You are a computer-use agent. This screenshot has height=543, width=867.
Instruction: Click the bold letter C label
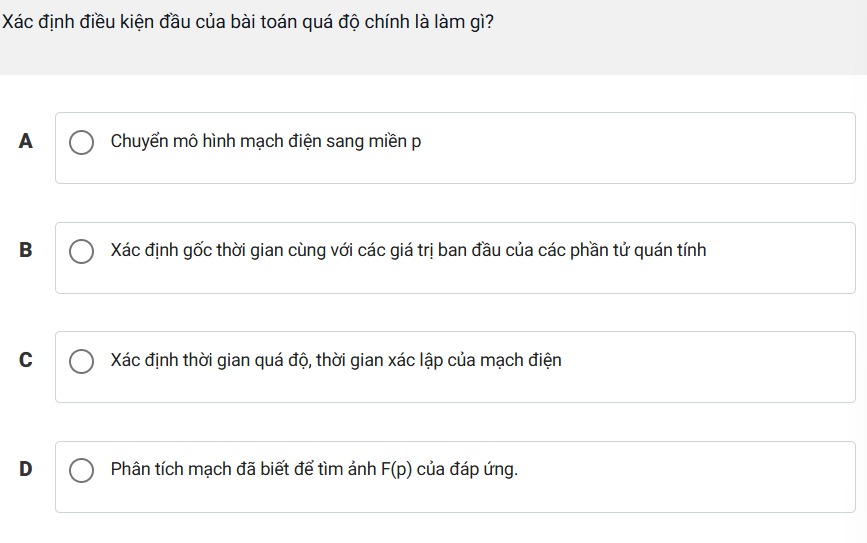pos(25,360)
